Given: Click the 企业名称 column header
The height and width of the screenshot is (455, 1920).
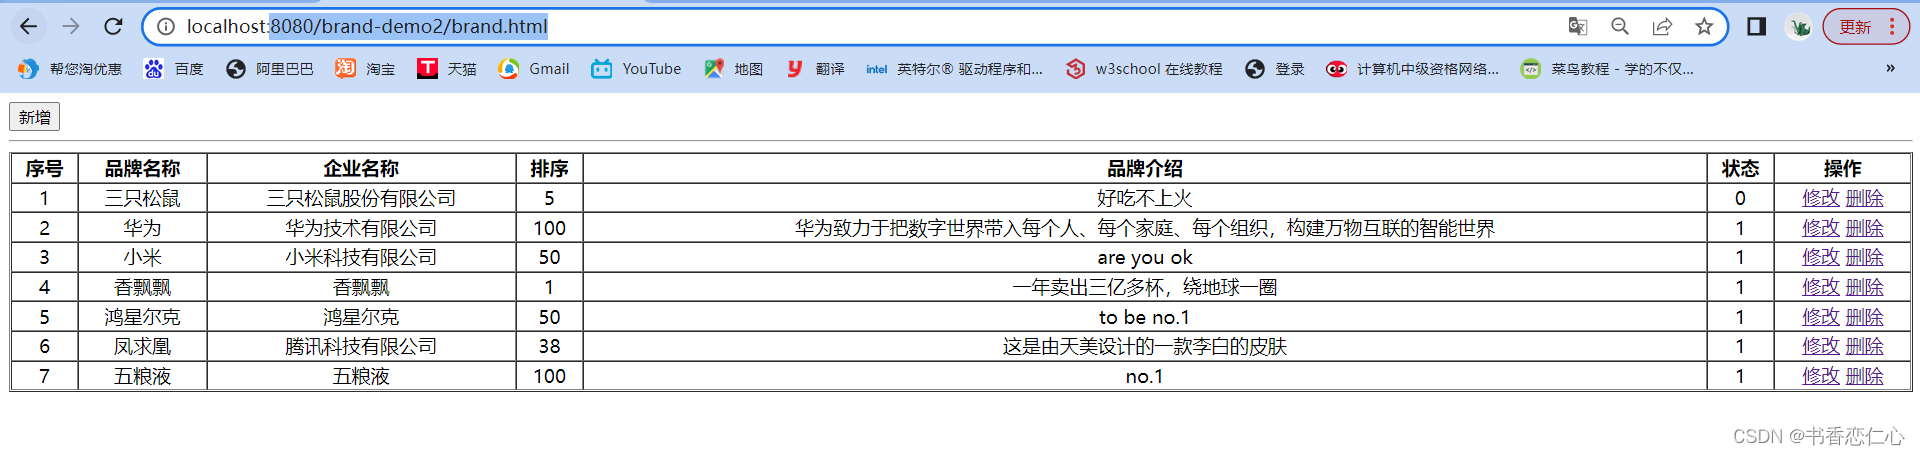Looking at the screenshot, I should pyautogui.click(x=361, y=168).
